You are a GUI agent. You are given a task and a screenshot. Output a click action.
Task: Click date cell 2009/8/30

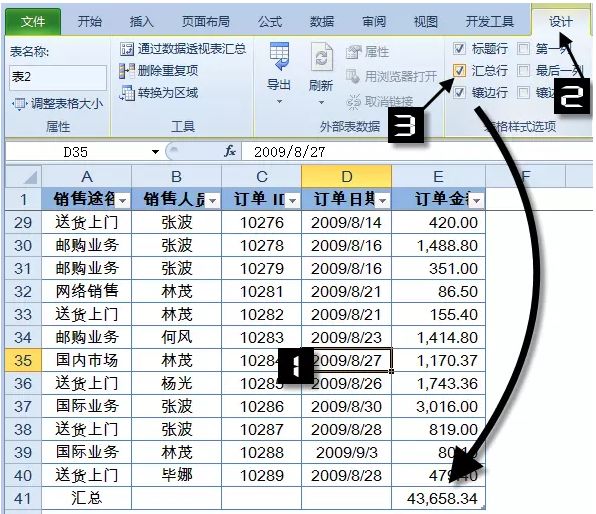coord(346,406)
